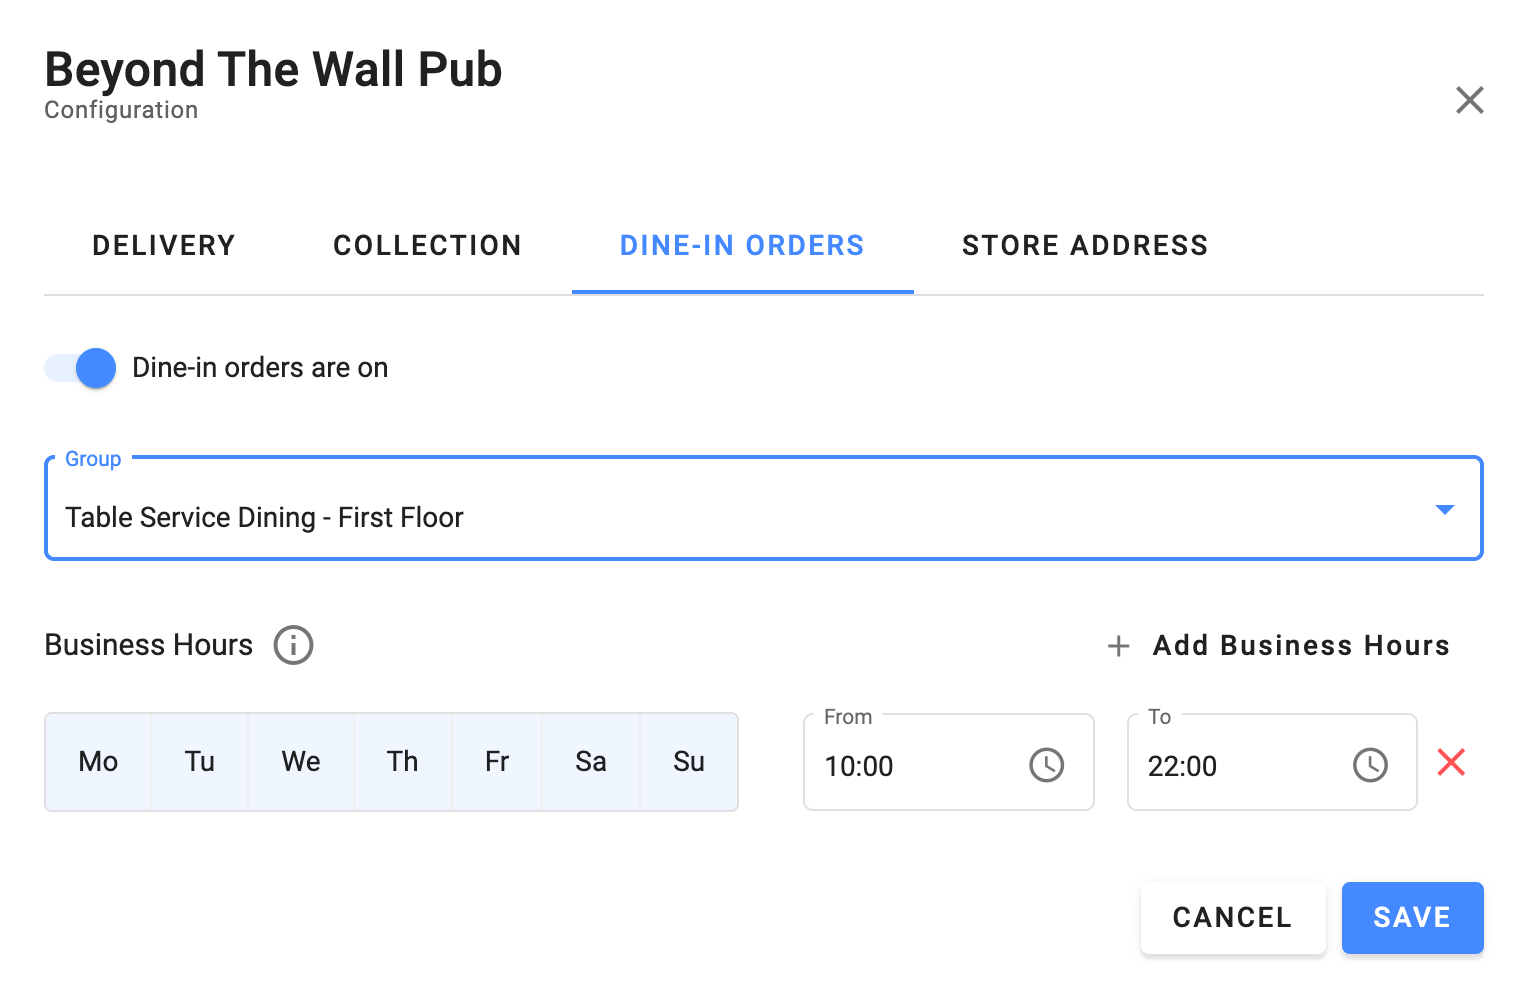
Task: Switch to the Delivery tab
Action: coord(164,246)
